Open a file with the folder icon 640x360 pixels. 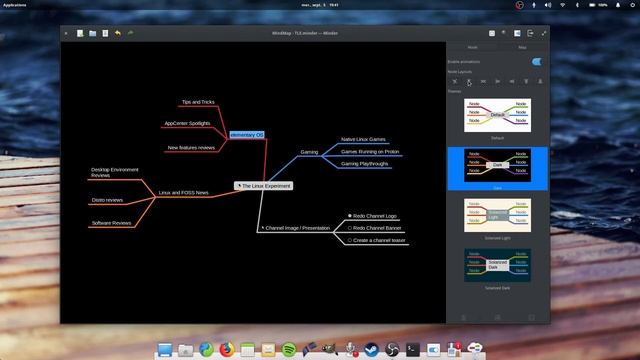pyautogui.click(x=93, y=33)
